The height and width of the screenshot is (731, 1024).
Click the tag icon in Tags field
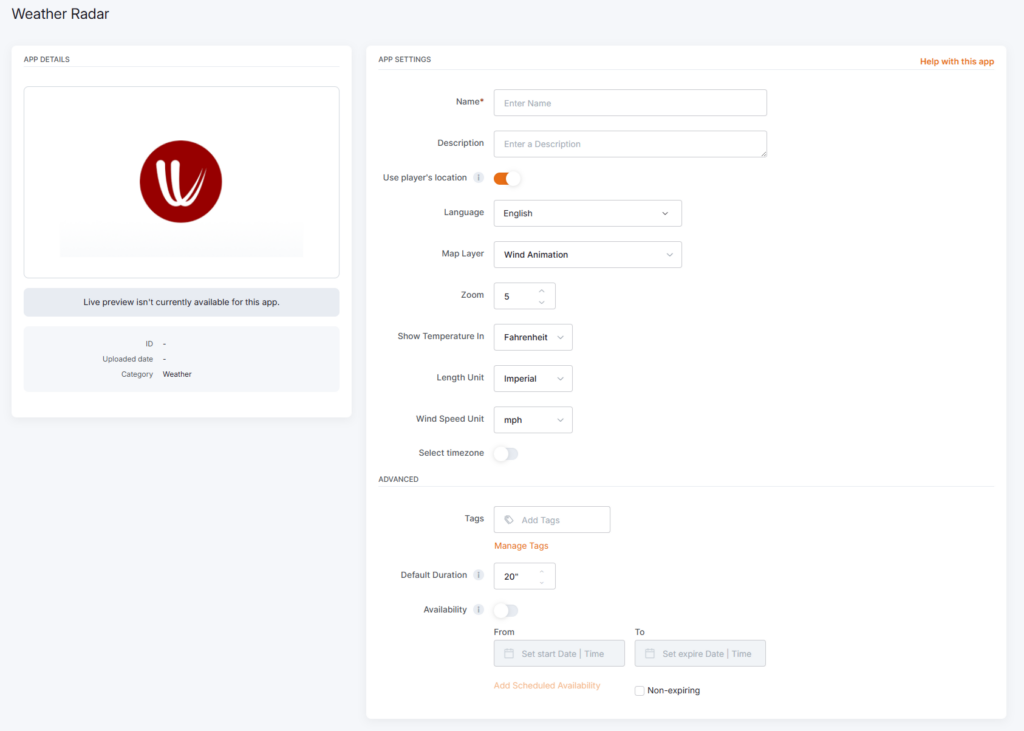pos(509,520)
